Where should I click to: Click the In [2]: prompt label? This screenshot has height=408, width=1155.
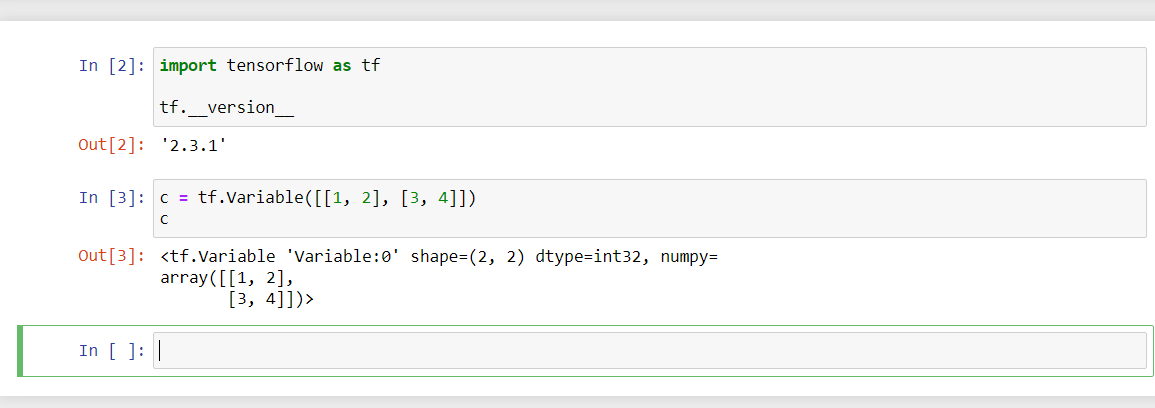coord(112,66)
